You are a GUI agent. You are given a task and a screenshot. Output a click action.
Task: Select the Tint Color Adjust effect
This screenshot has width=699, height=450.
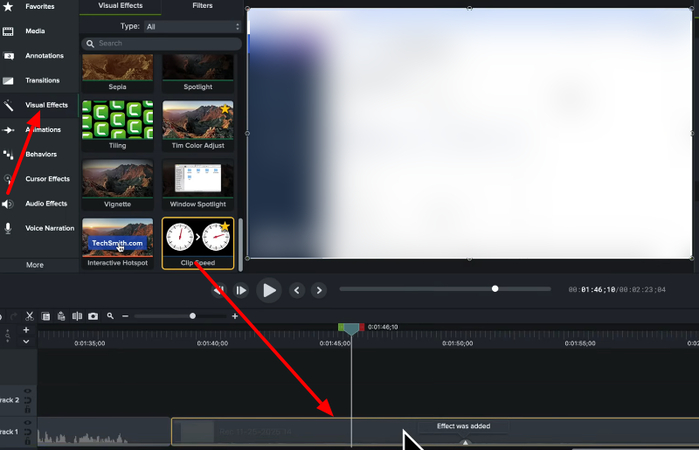[x=198, y=126]
